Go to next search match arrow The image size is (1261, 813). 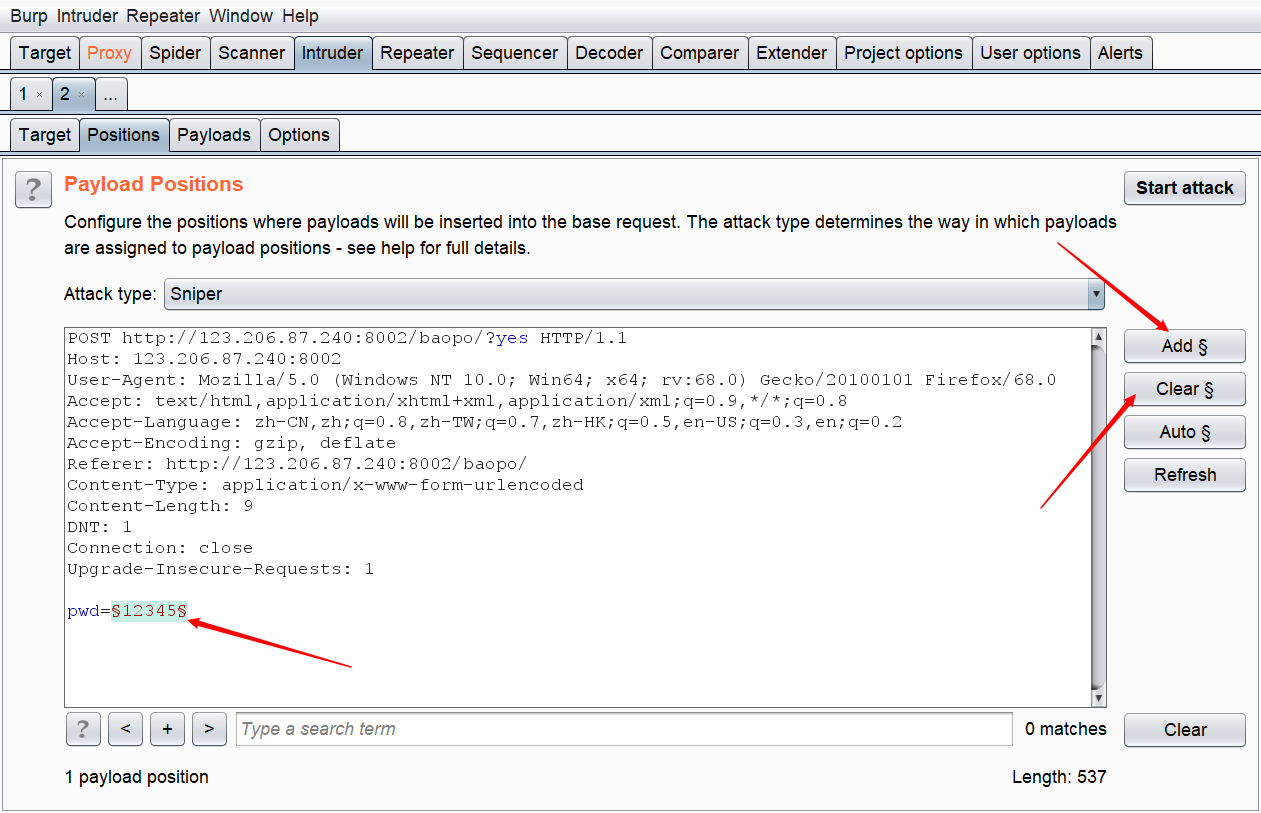(208, 729)
